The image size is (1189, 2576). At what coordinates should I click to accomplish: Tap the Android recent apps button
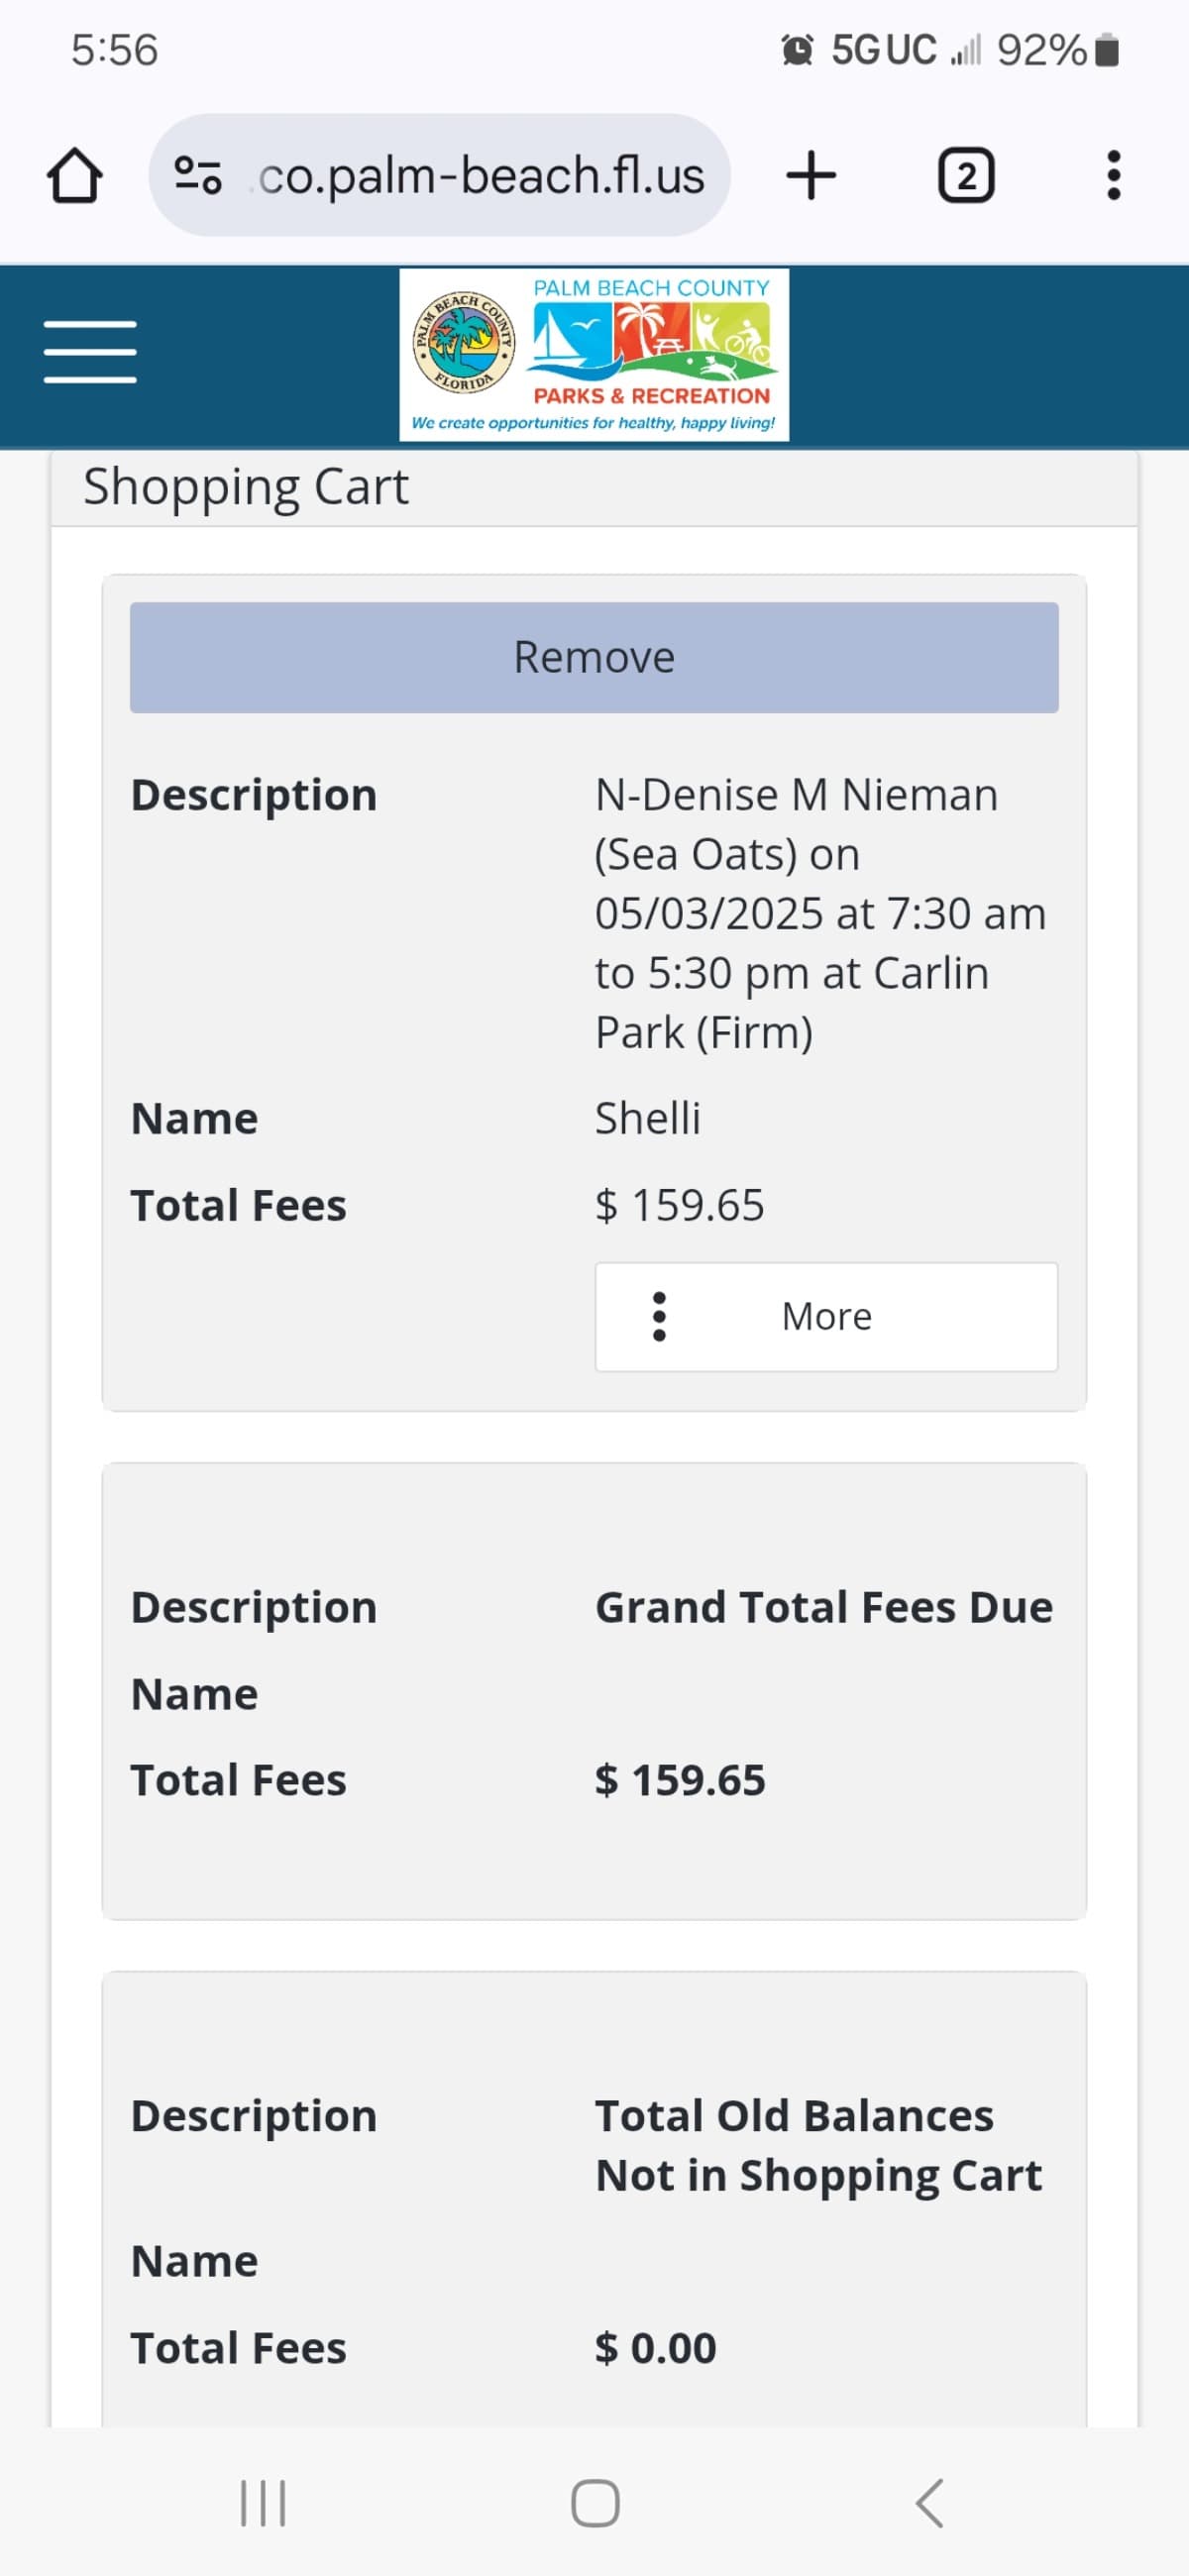point(263,2503)
